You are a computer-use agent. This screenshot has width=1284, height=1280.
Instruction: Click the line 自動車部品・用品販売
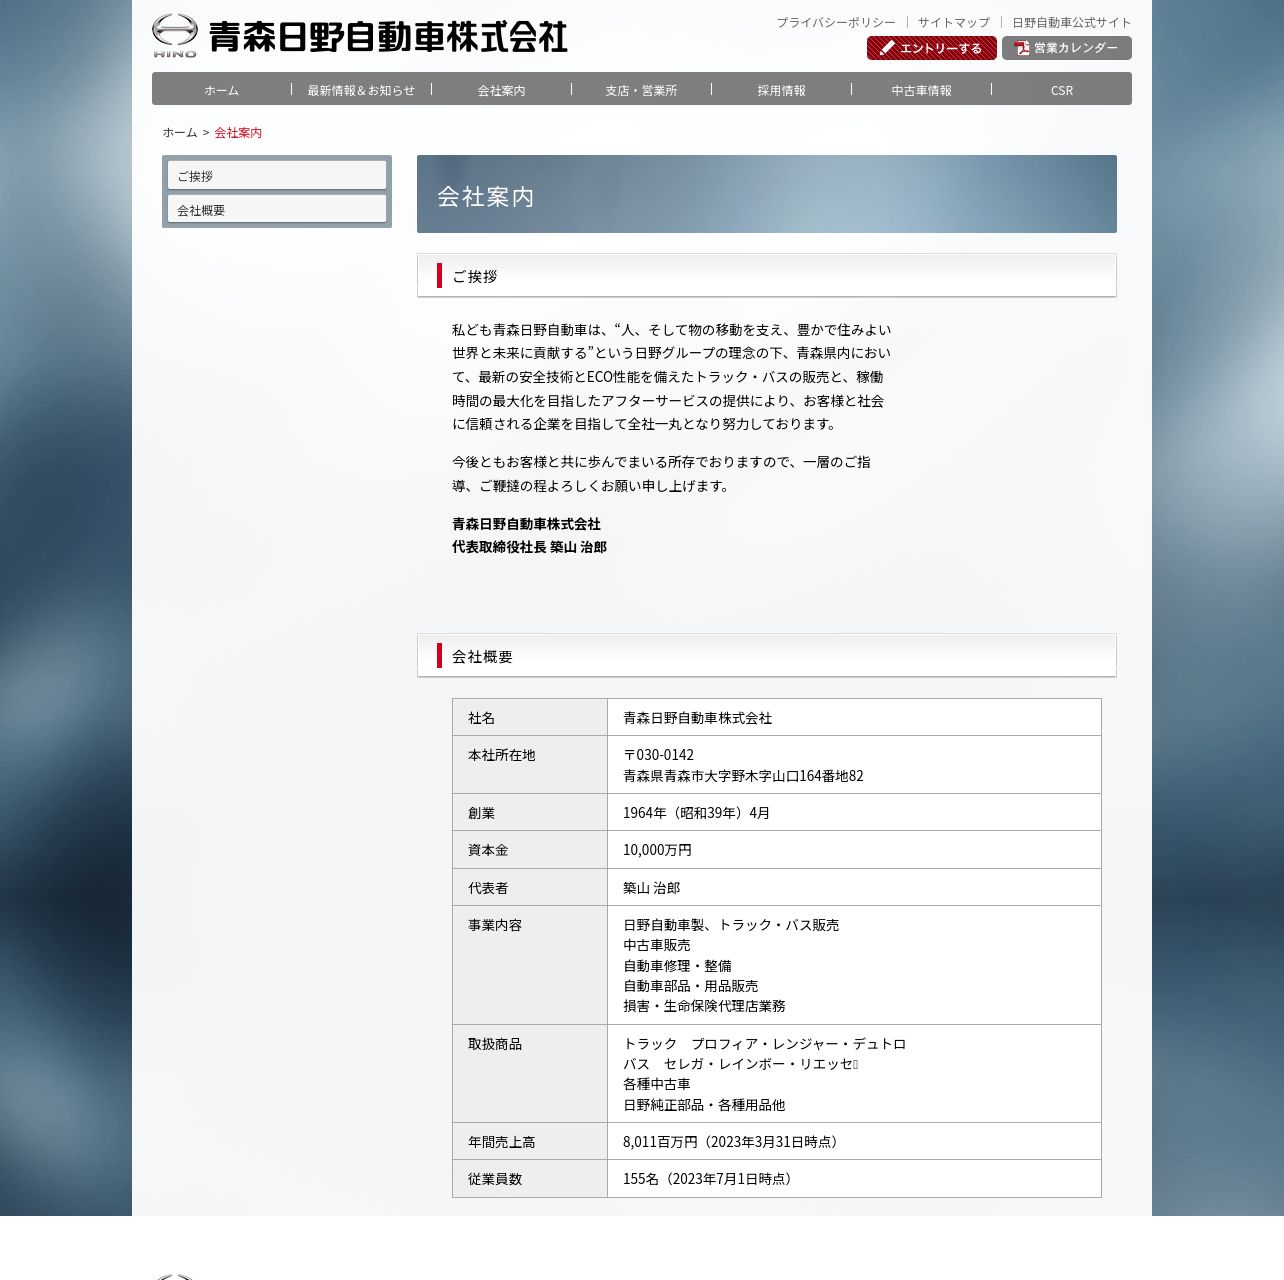coord(690,986)
